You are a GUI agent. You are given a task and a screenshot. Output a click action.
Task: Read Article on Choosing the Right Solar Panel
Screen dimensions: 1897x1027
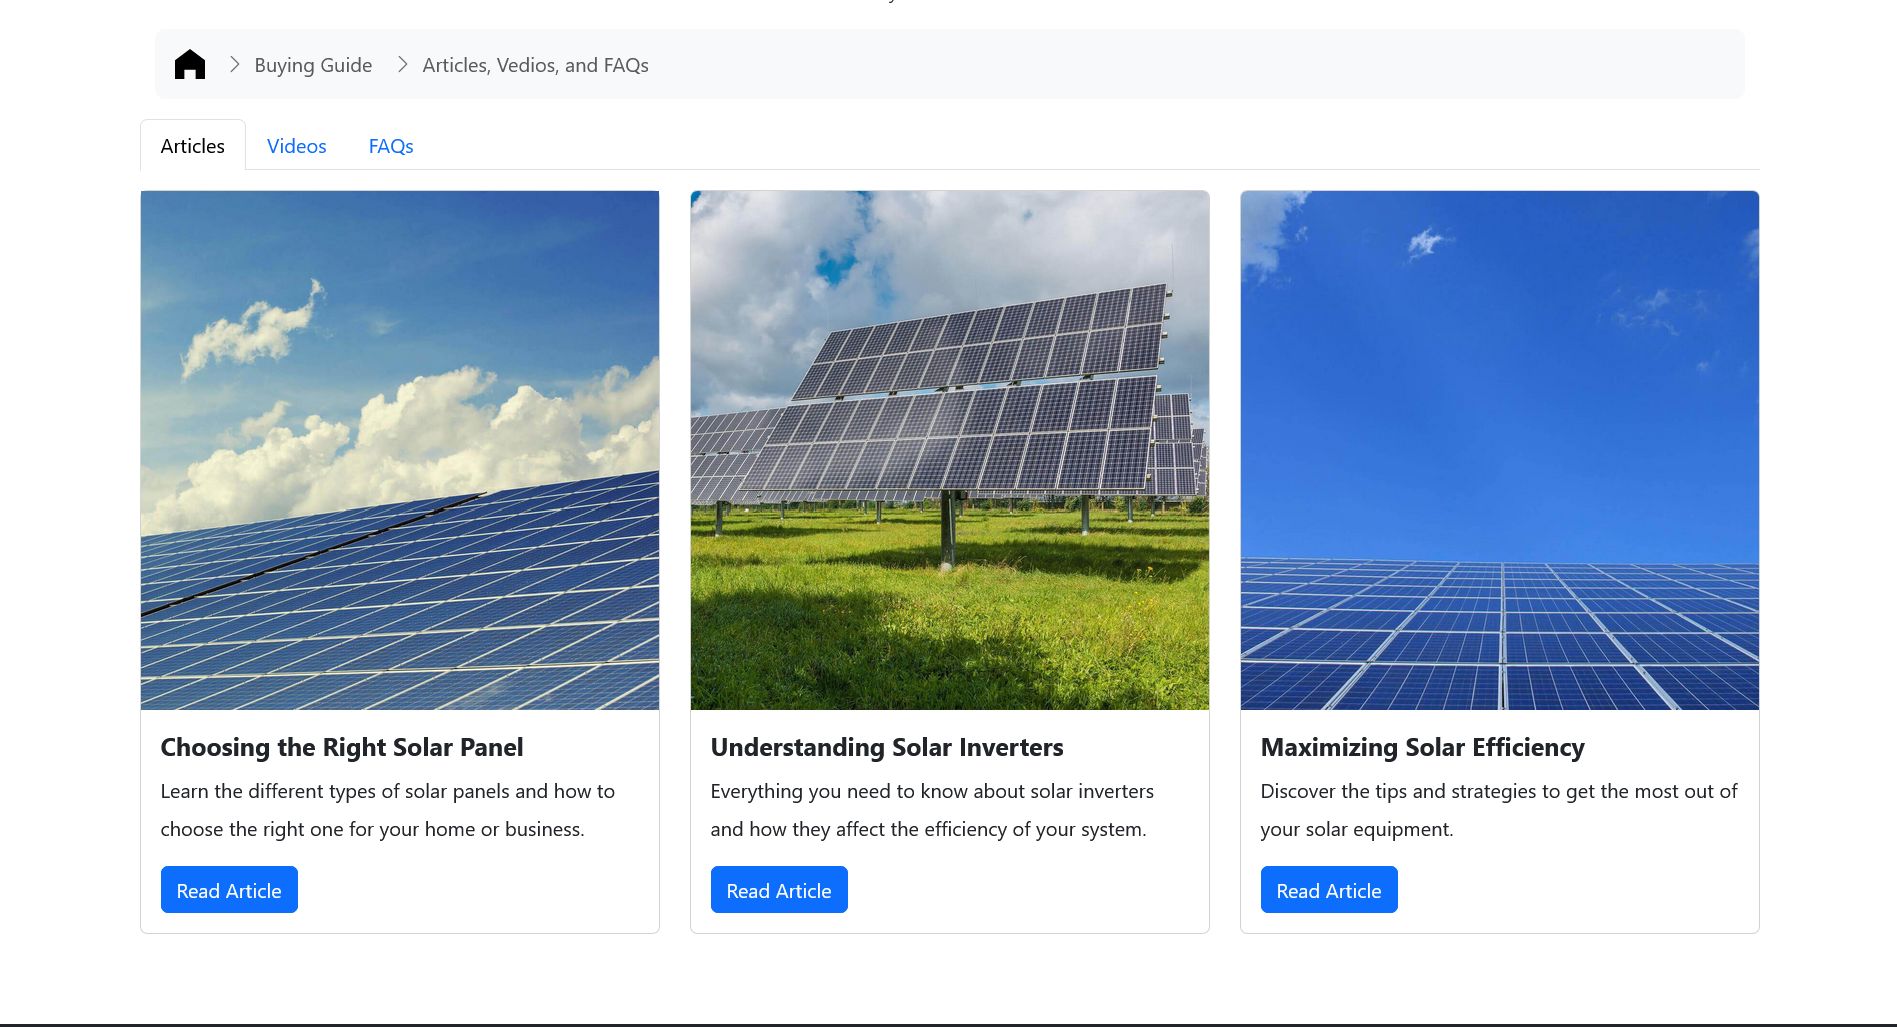click(229, 890)
